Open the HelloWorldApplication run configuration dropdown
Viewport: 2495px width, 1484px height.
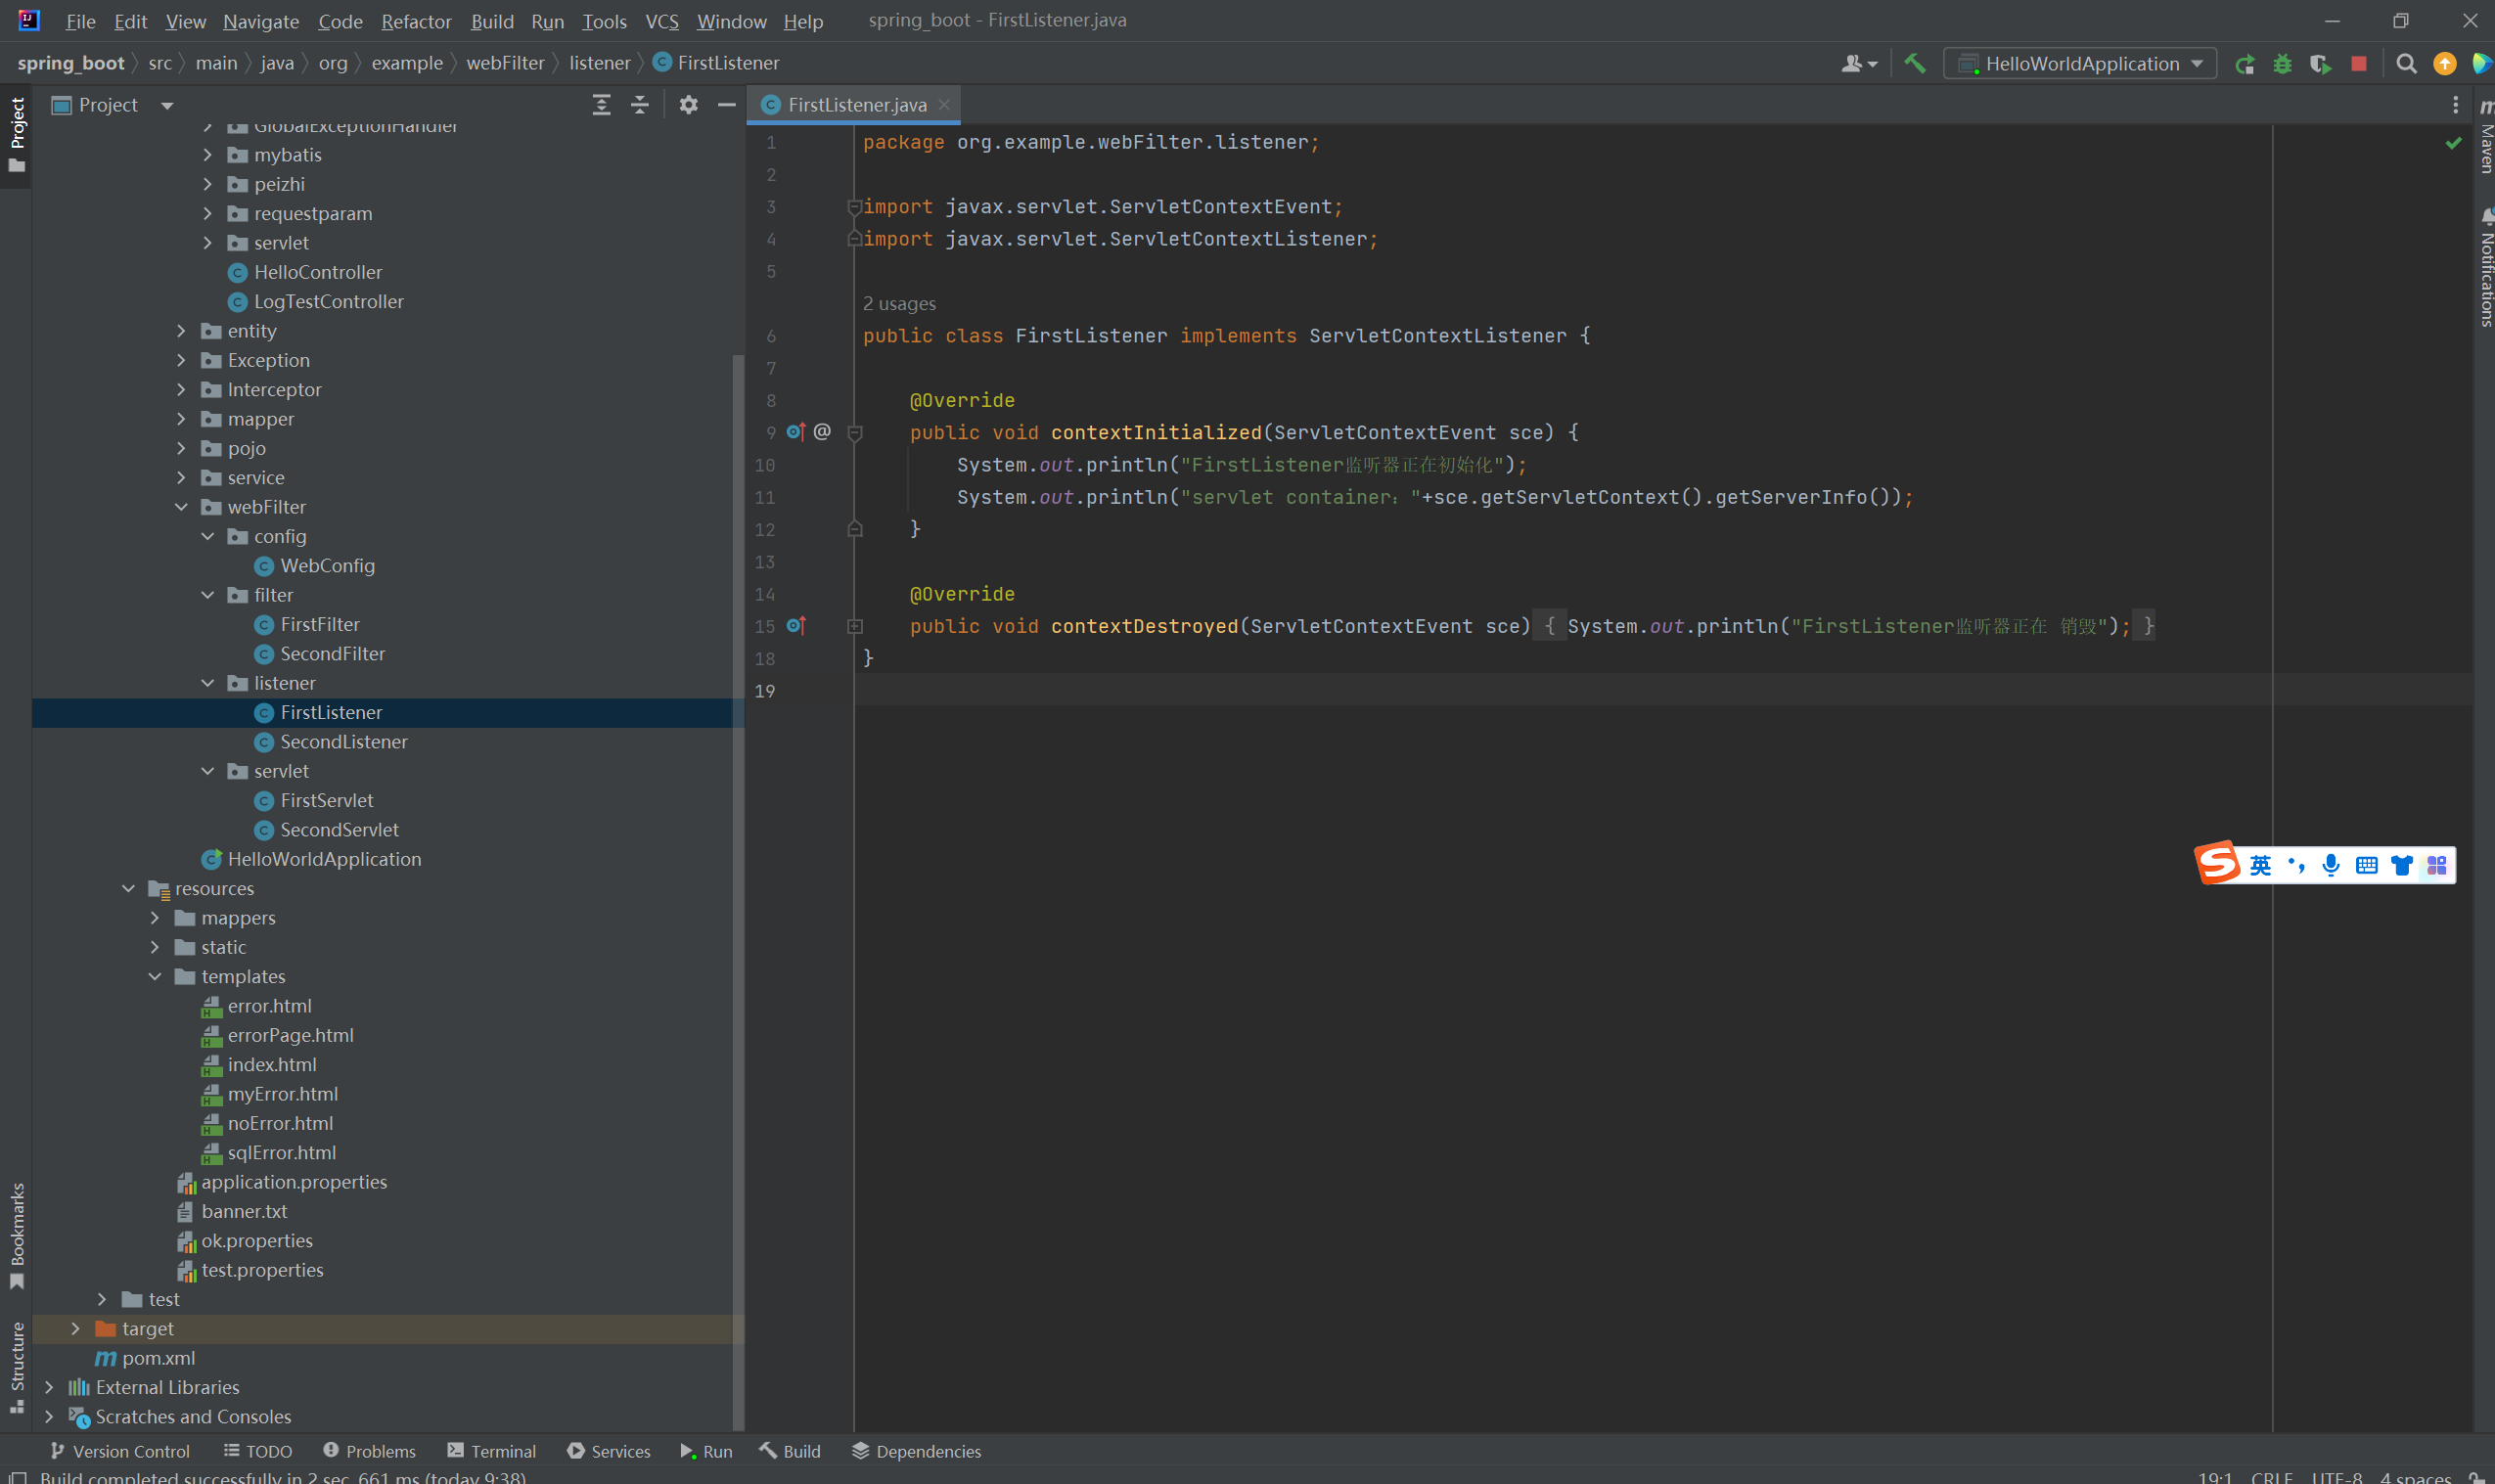[x=2080, y=64]
